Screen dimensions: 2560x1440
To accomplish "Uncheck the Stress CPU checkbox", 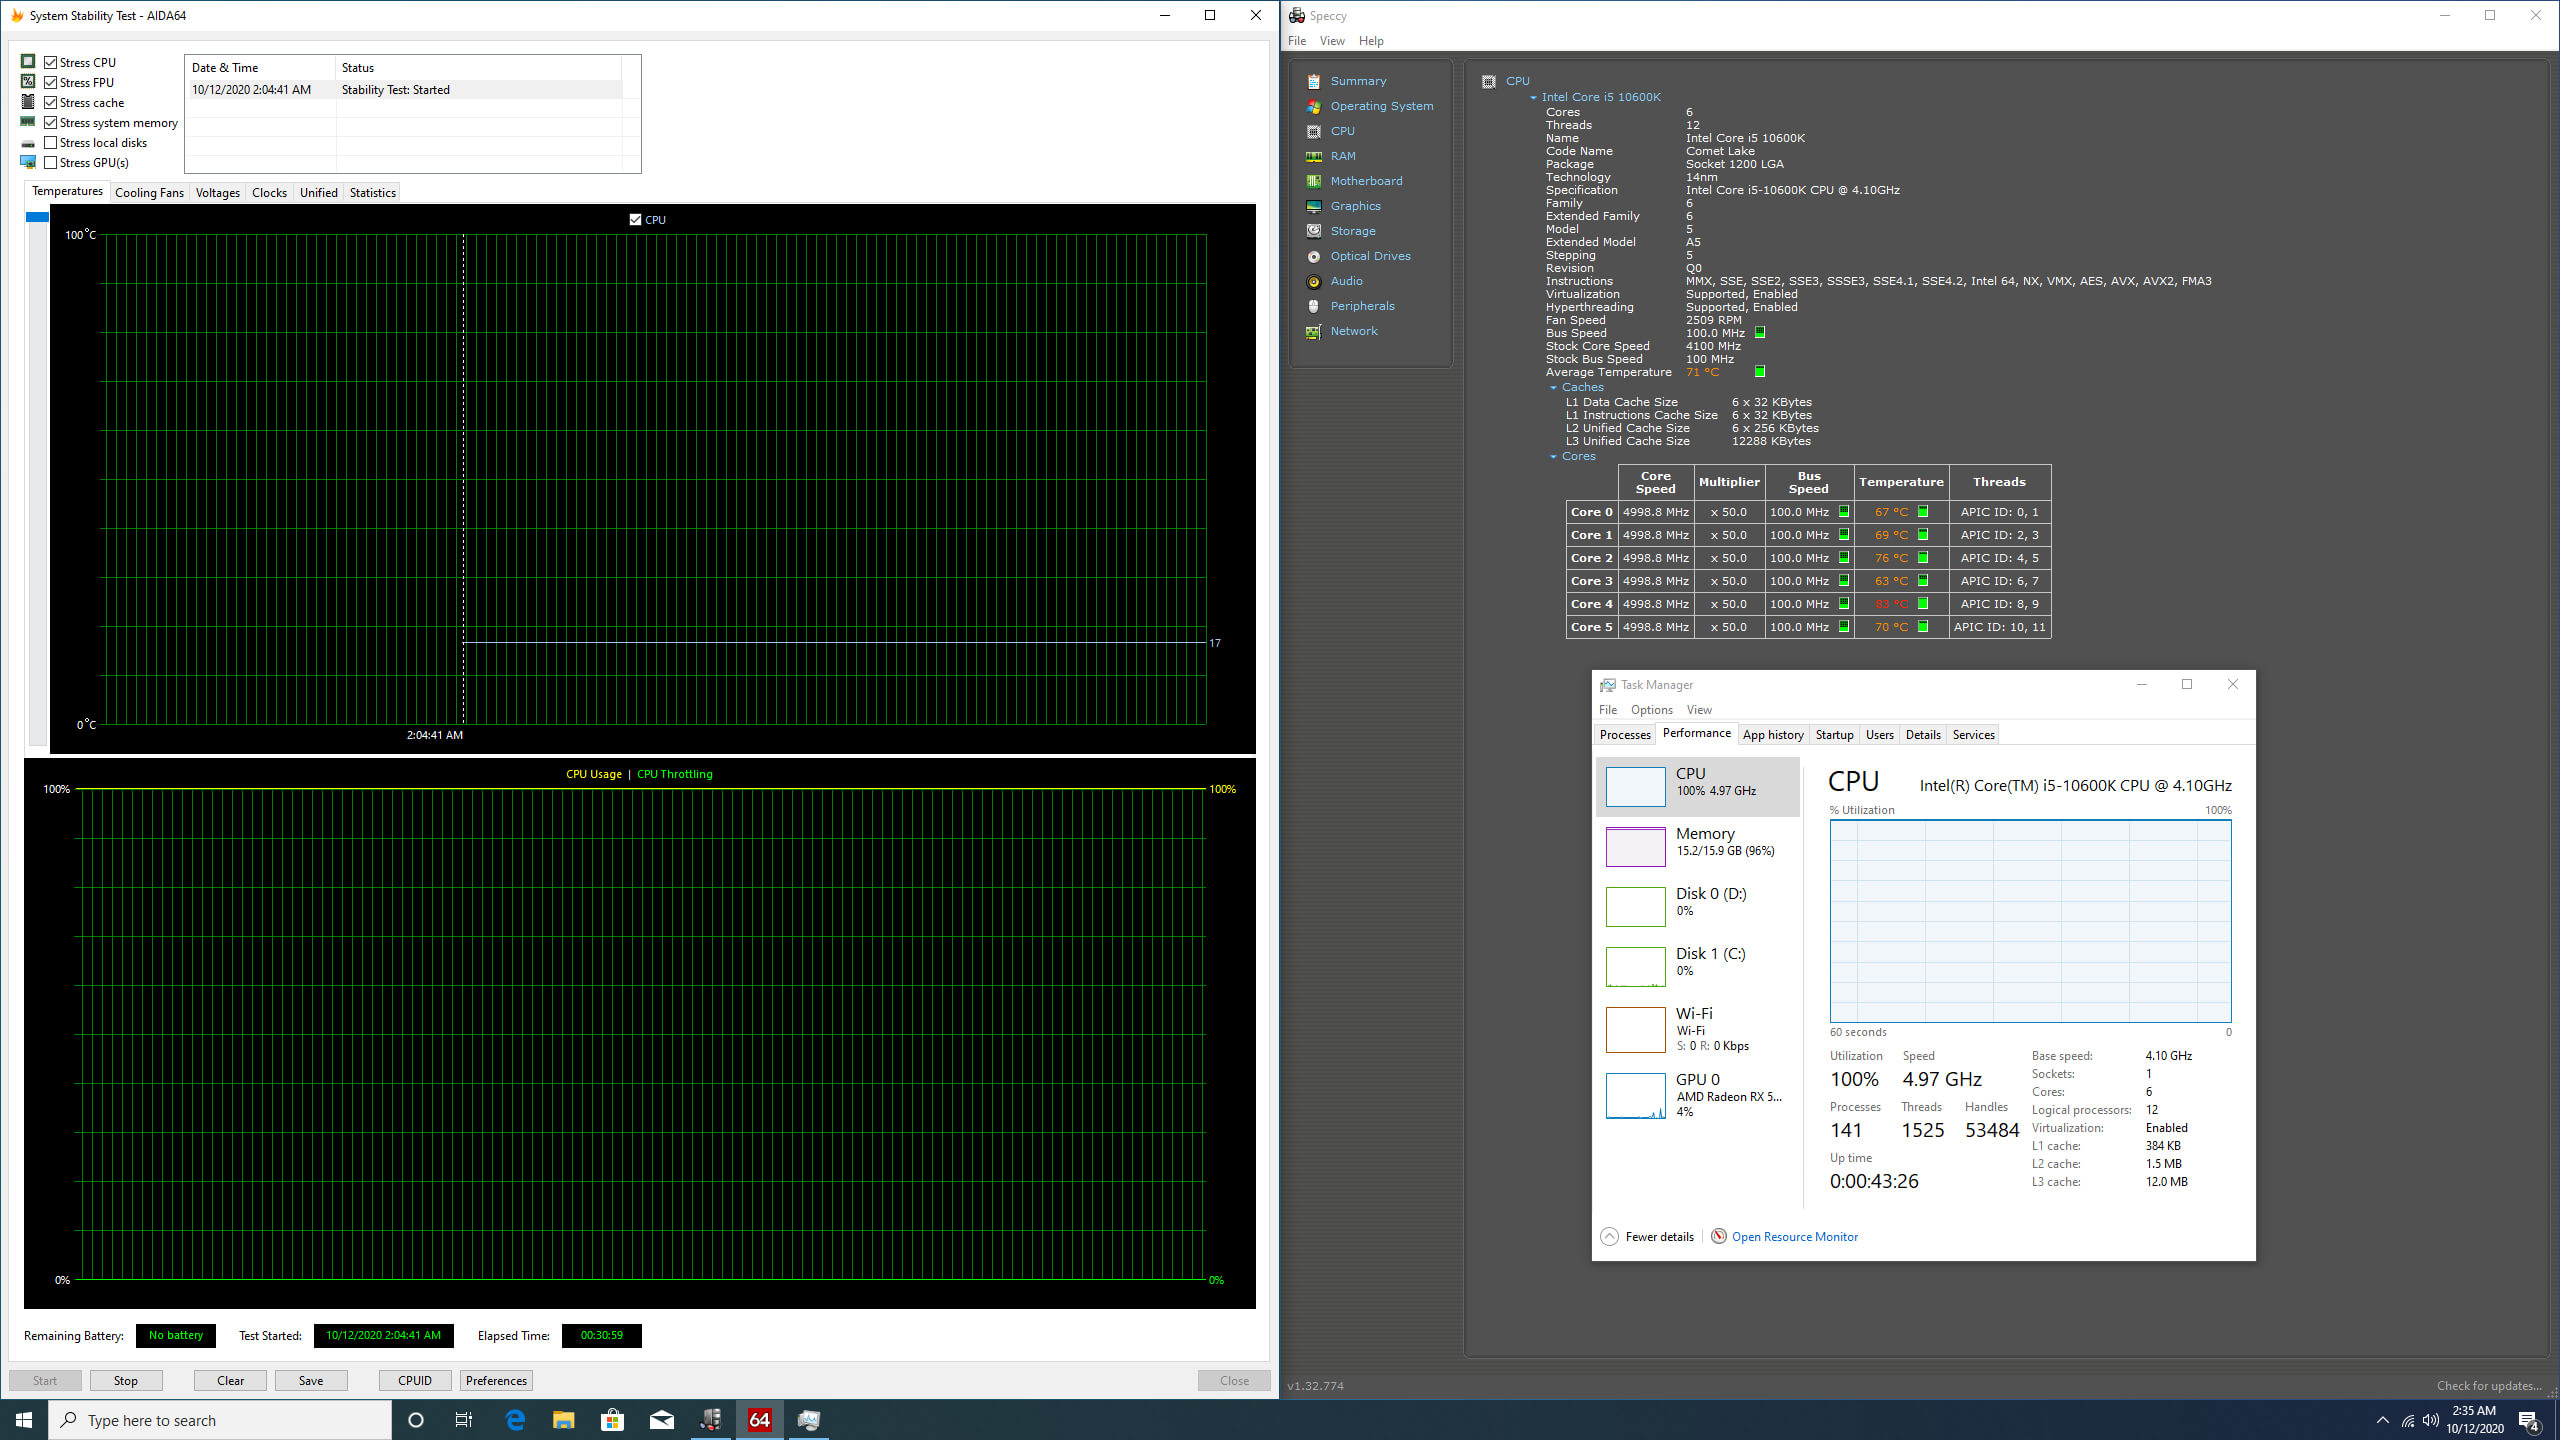I will pos(51,62).
